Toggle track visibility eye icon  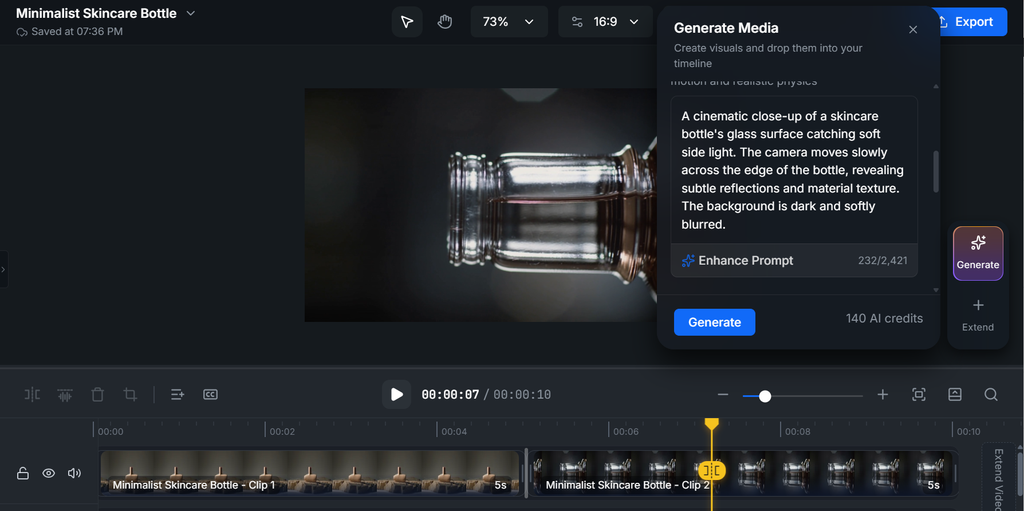[x=48, y=473]
